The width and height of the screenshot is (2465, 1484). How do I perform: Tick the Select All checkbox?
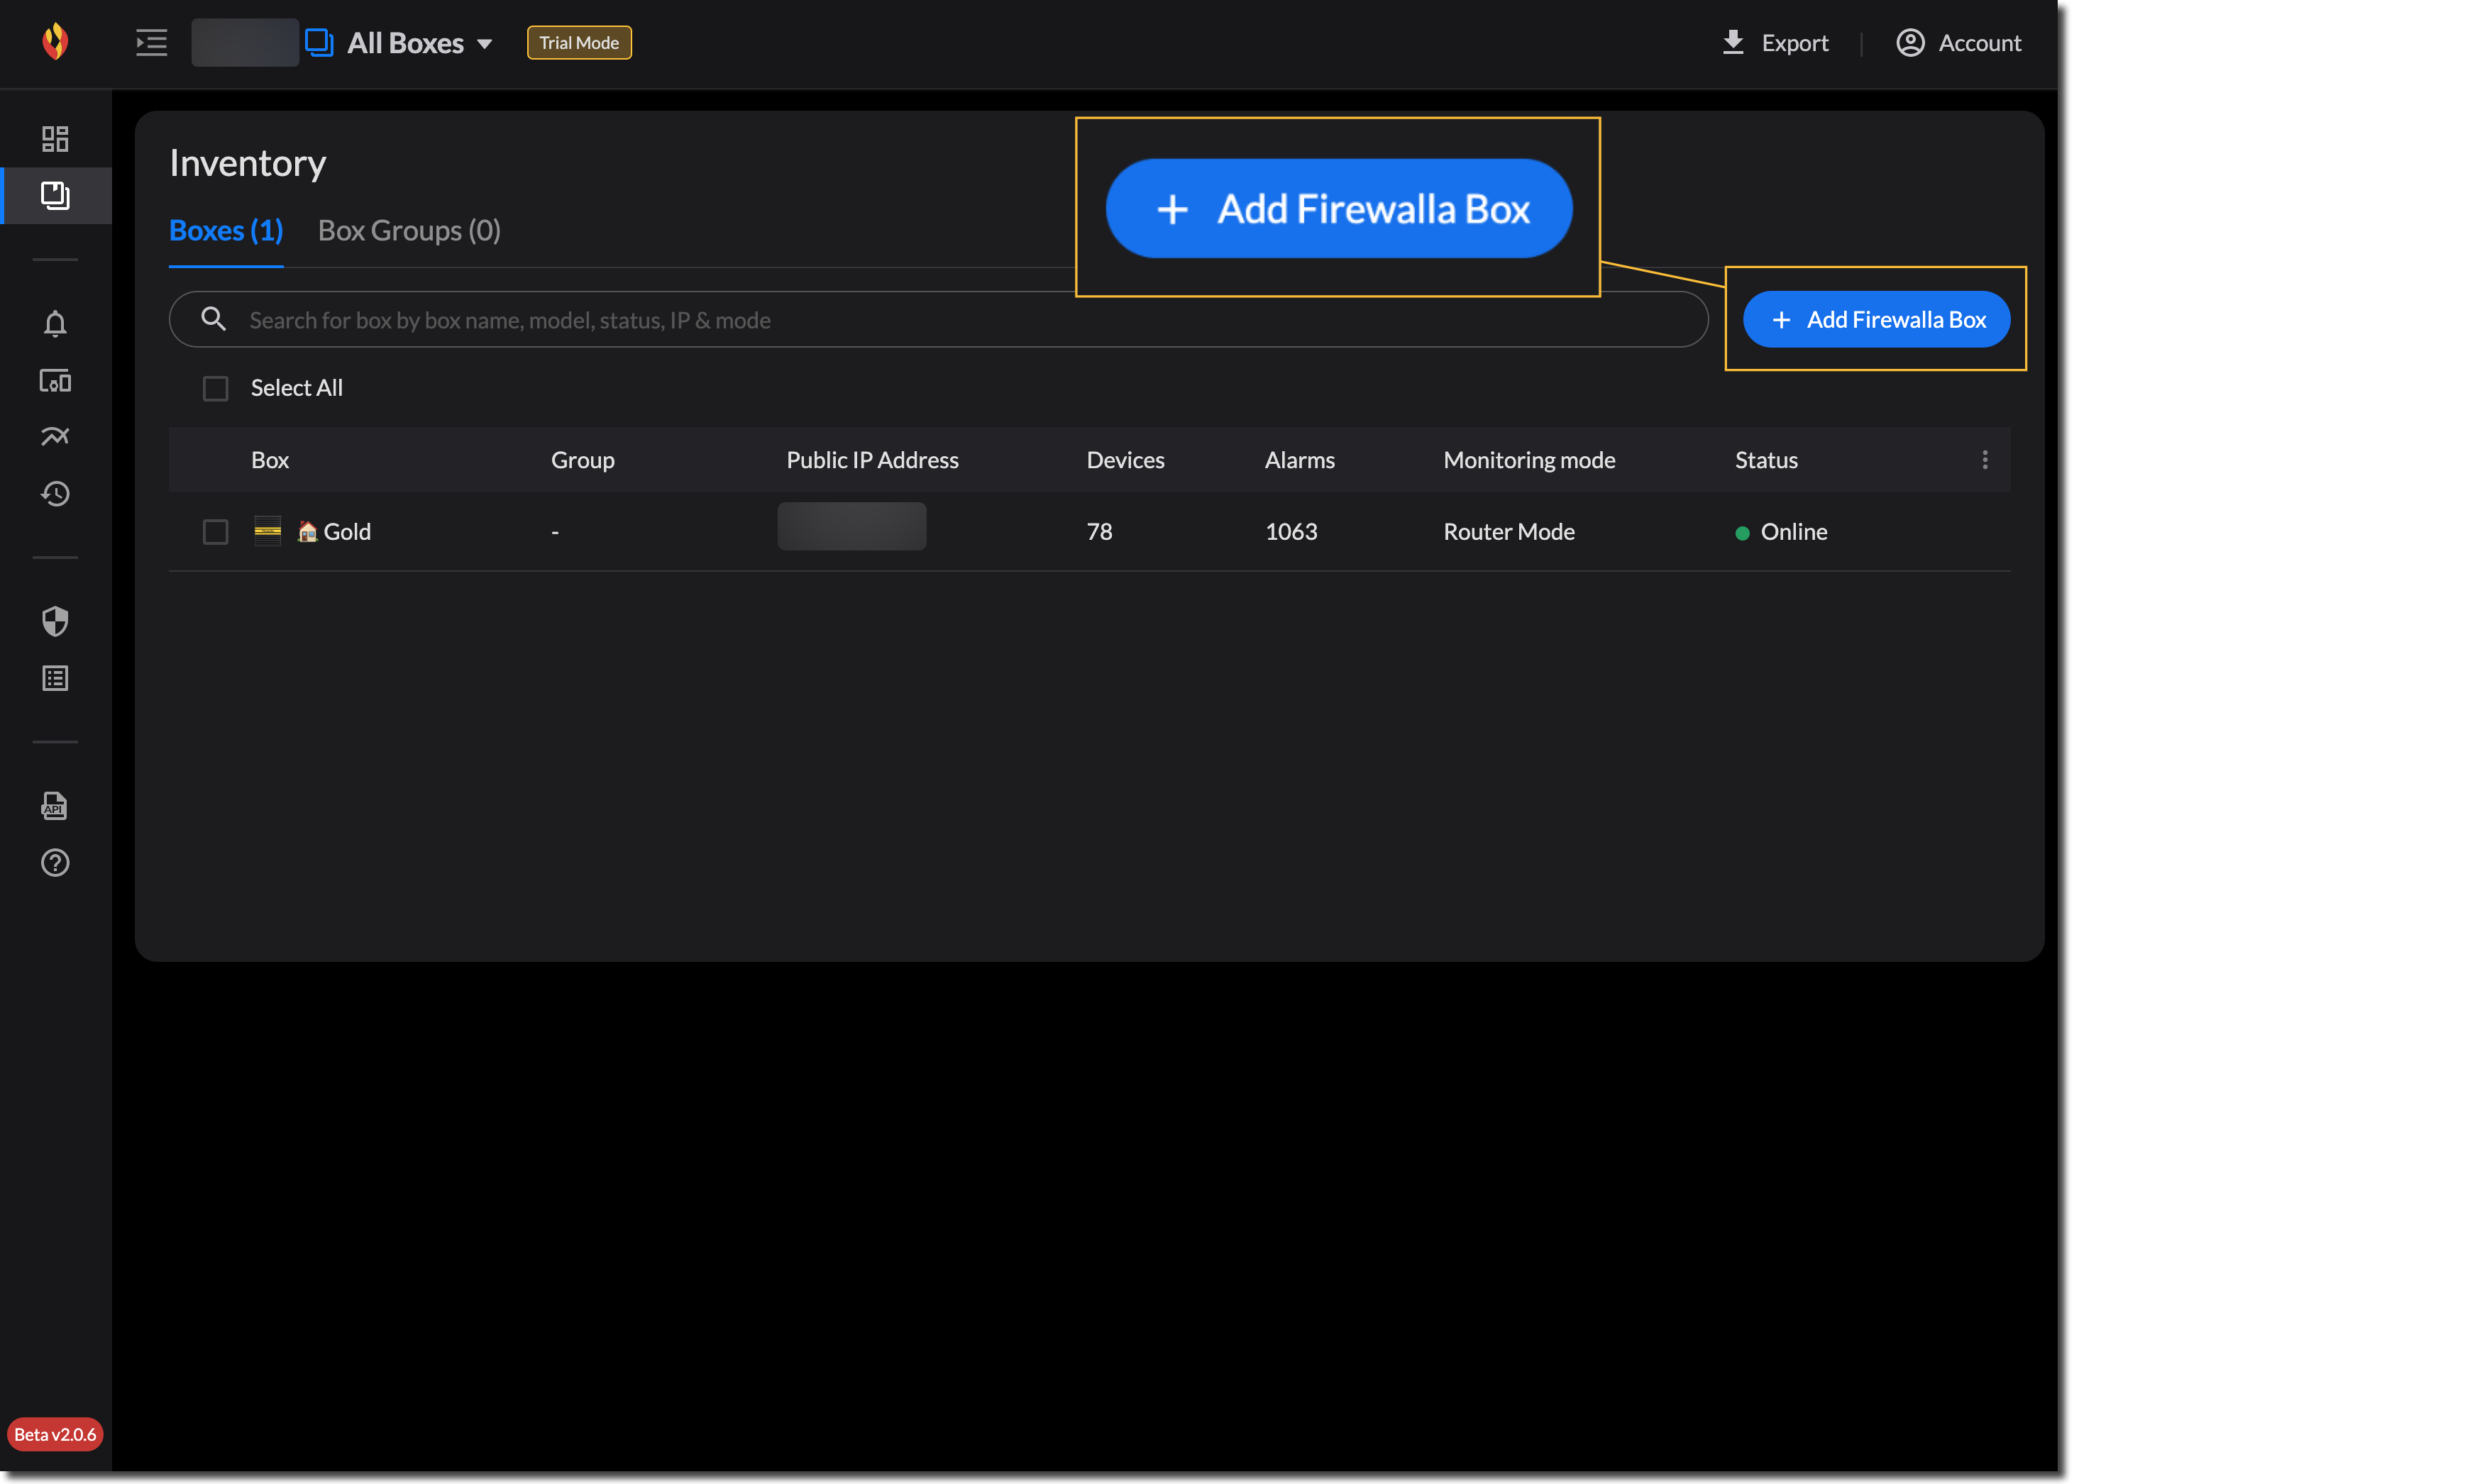point(215,388)
